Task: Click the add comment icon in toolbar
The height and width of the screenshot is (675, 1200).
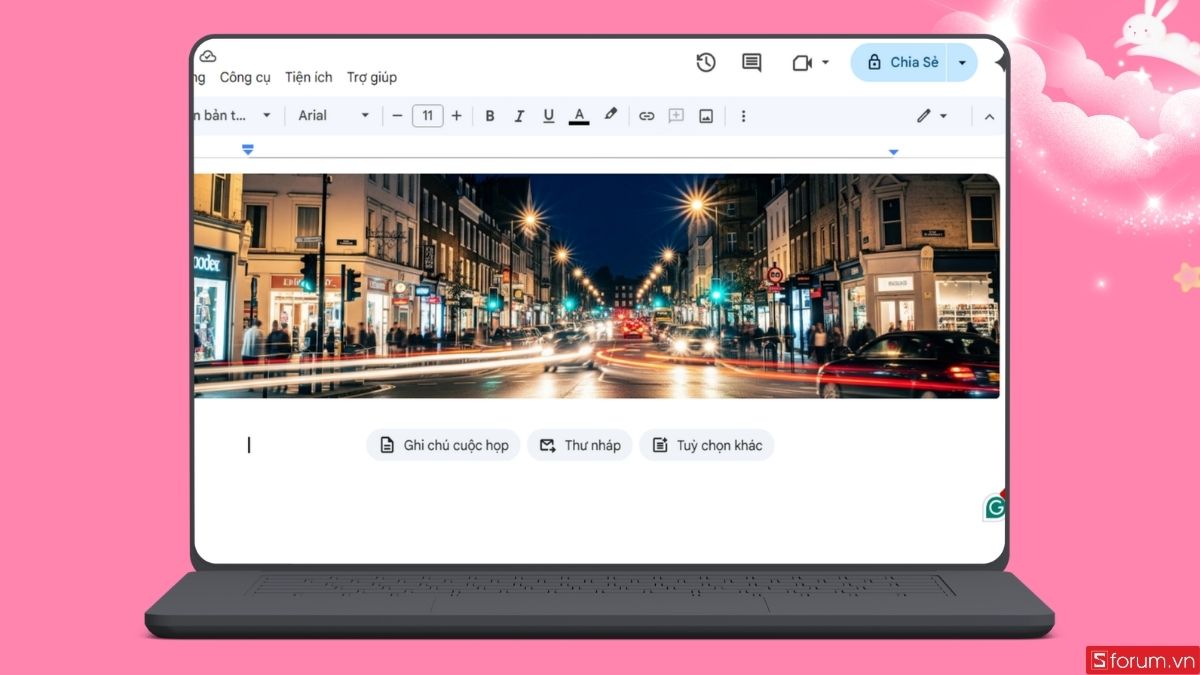Action: coord(676,115)
